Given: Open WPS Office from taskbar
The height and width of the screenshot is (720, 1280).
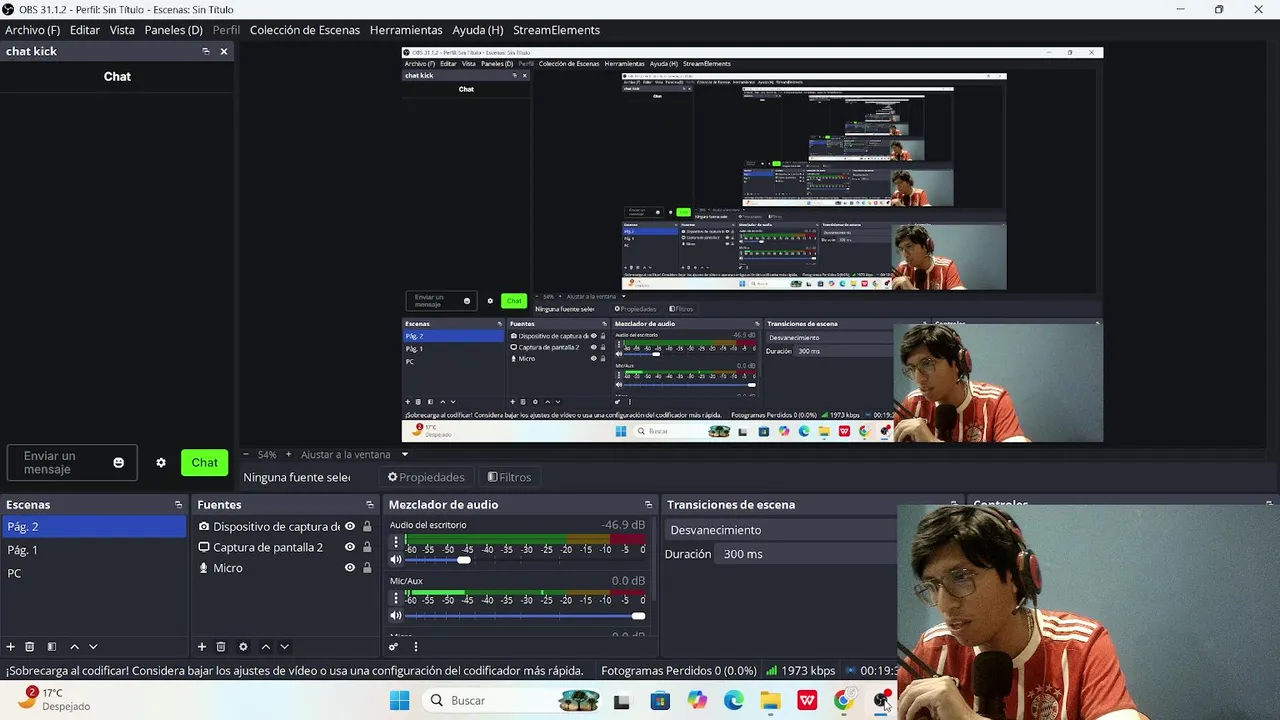Looking at the screenshot, I should click(x=807, y=701).
